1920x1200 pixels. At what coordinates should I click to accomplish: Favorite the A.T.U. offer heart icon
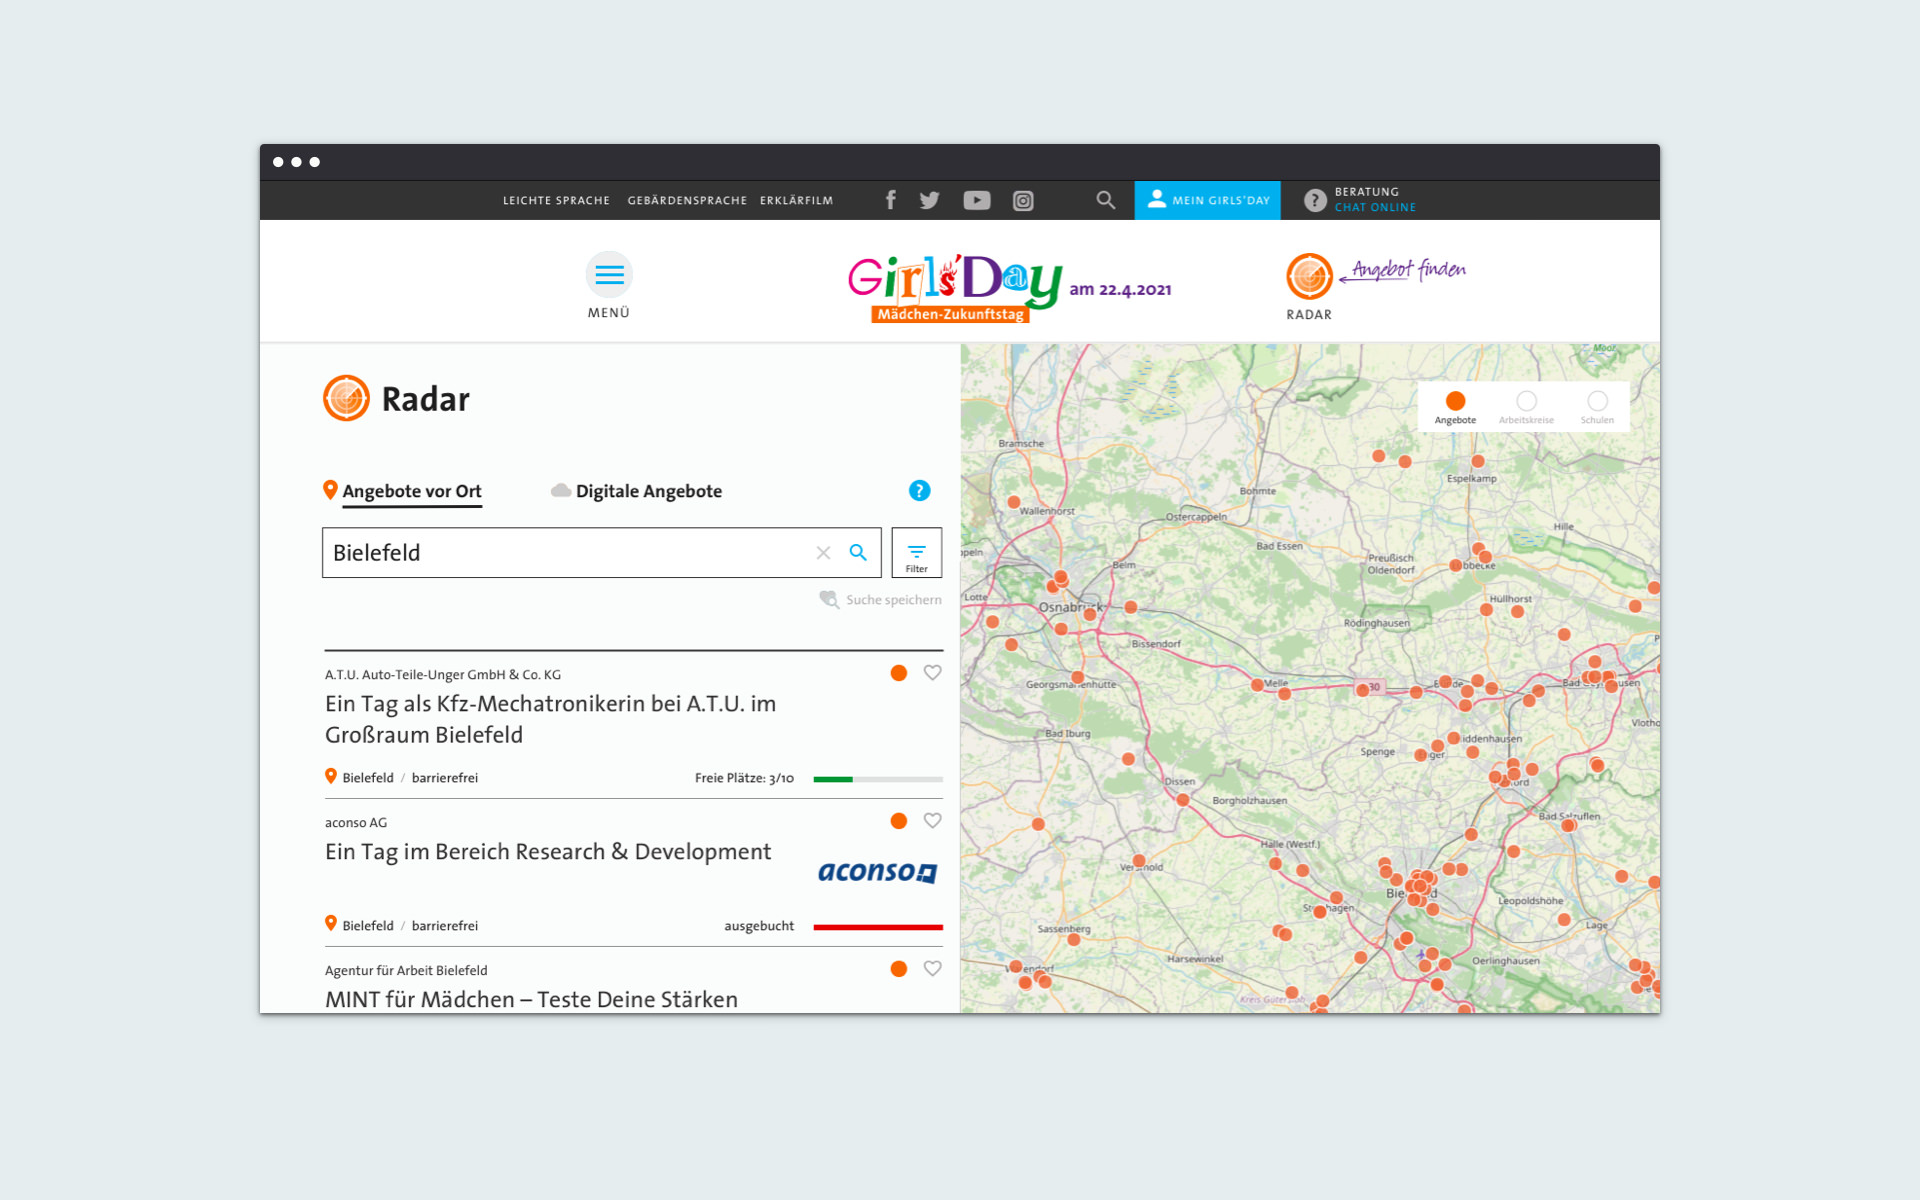(932, 673)
